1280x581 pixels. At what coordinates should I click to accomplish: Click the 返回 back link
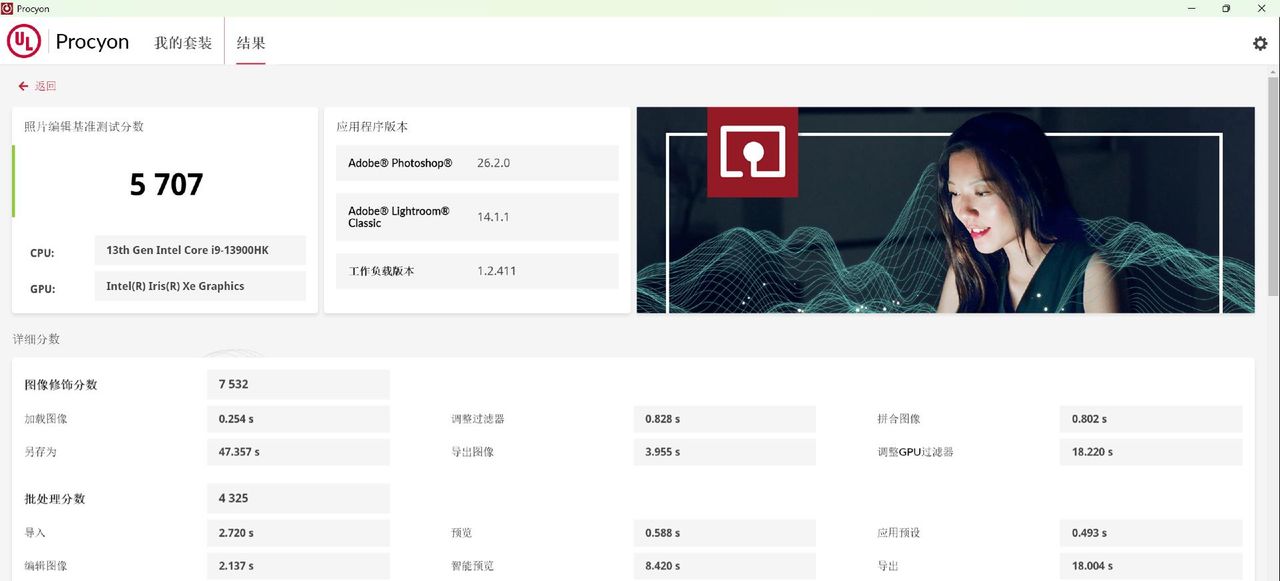tap(44, 86)
